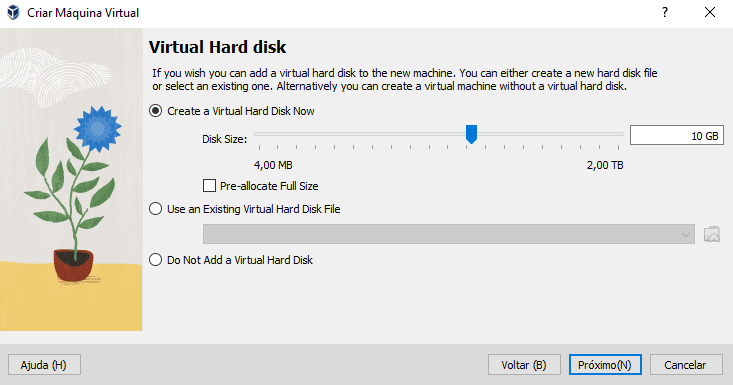Screen dimensions: 733x385
Task: Click the dropdown arrow of disk file combo box
Action: pos(685,235)
